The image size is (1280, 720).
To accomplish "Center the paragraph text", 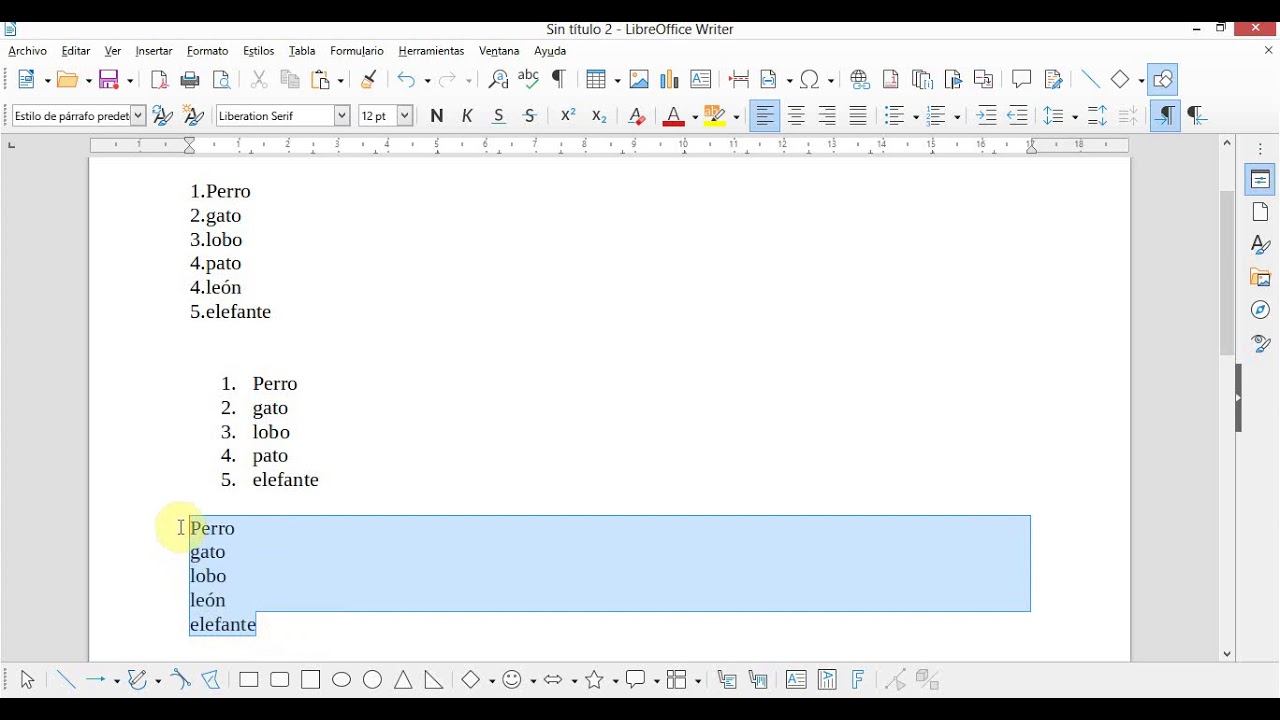I will (796, 116).
